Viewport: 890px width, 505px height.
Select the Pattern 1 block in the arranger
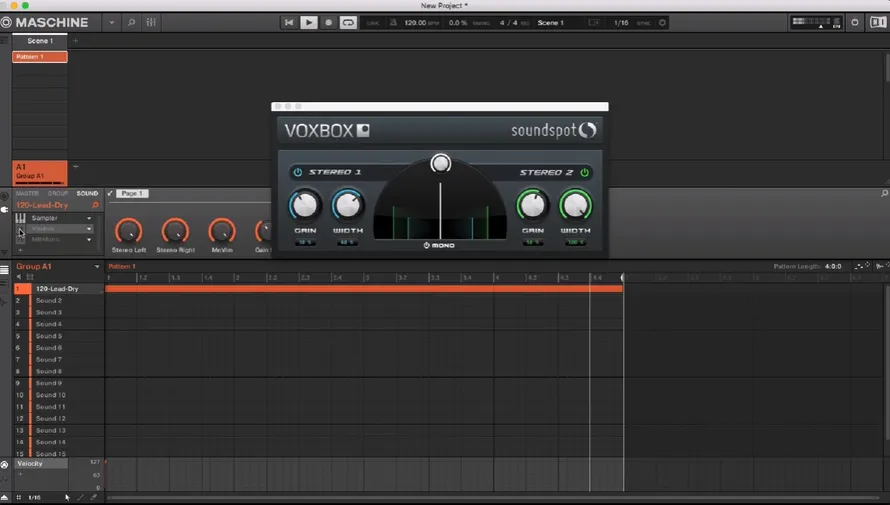(x=40, y=57)
